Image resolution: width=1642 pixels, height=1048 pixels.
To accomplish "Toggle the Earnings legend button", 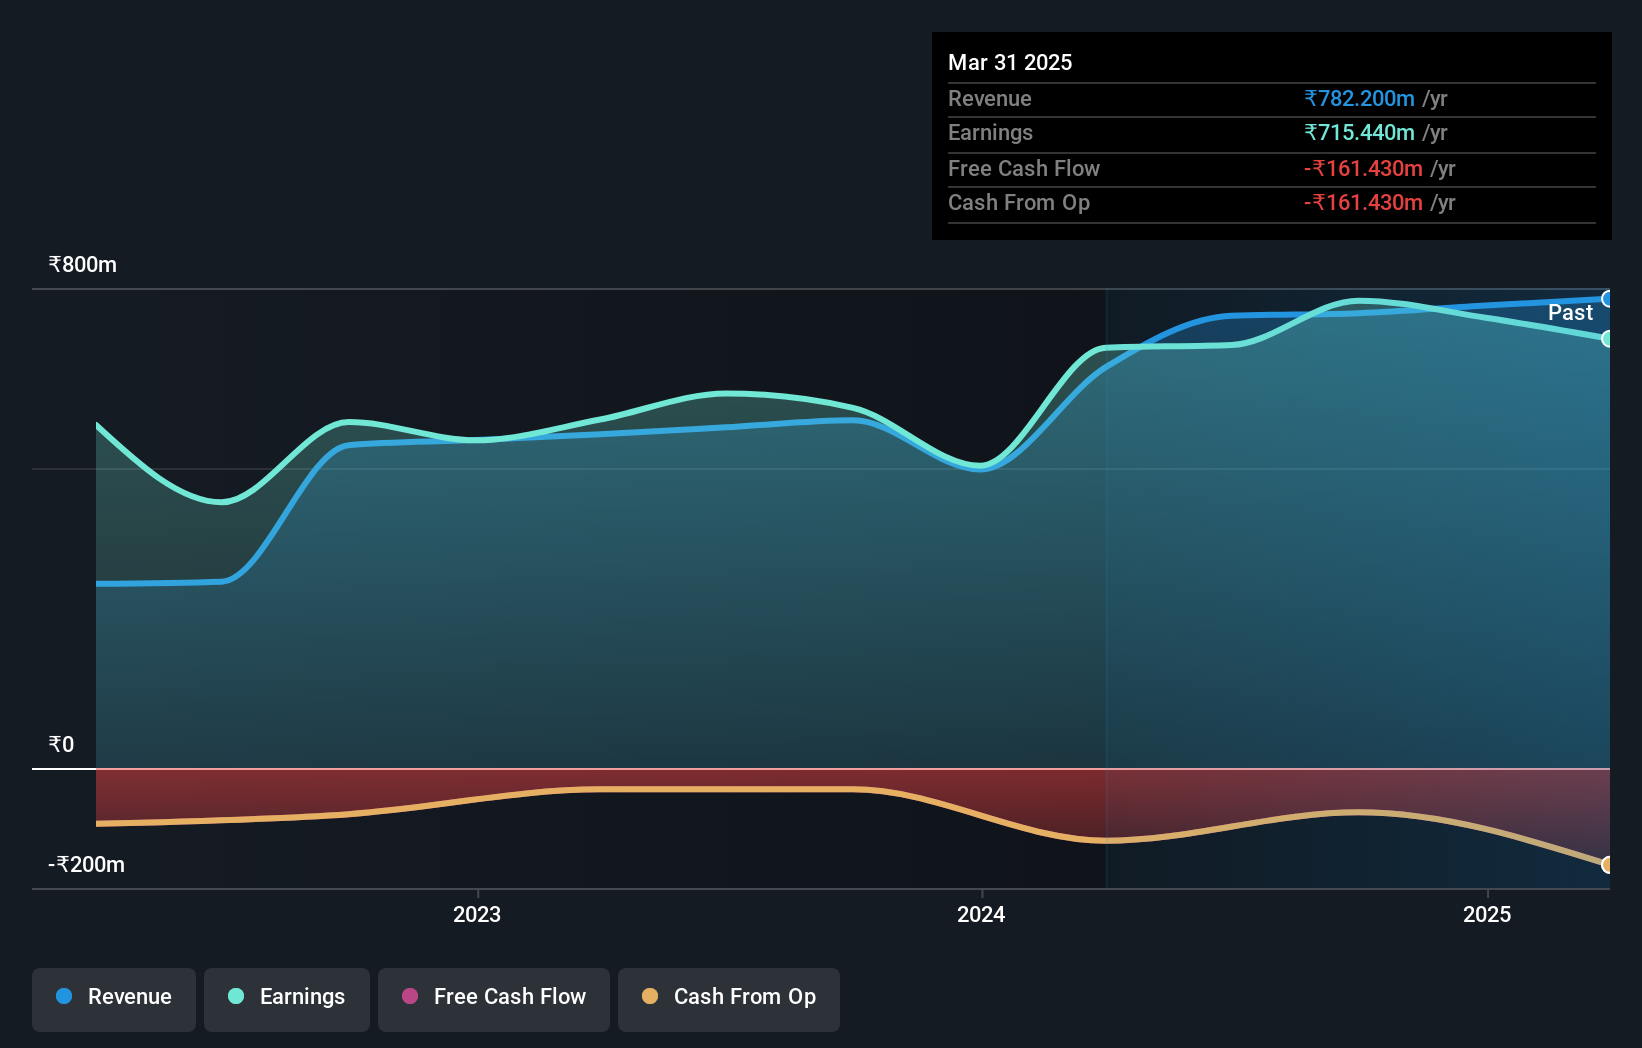I will [x=287, y=999].
